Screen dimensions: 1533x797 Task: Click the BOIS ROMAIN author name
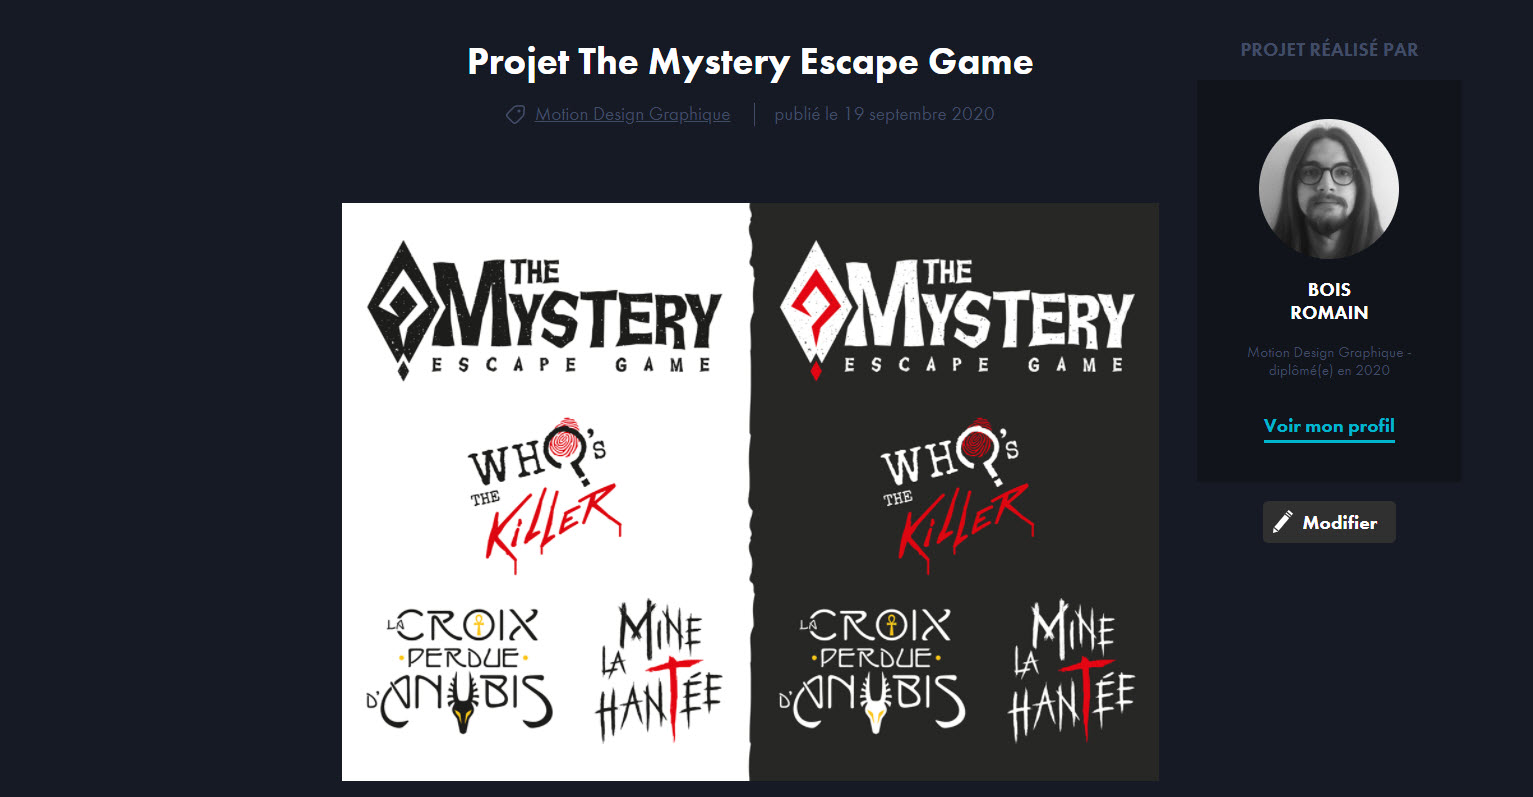(x=1329, y=301)
